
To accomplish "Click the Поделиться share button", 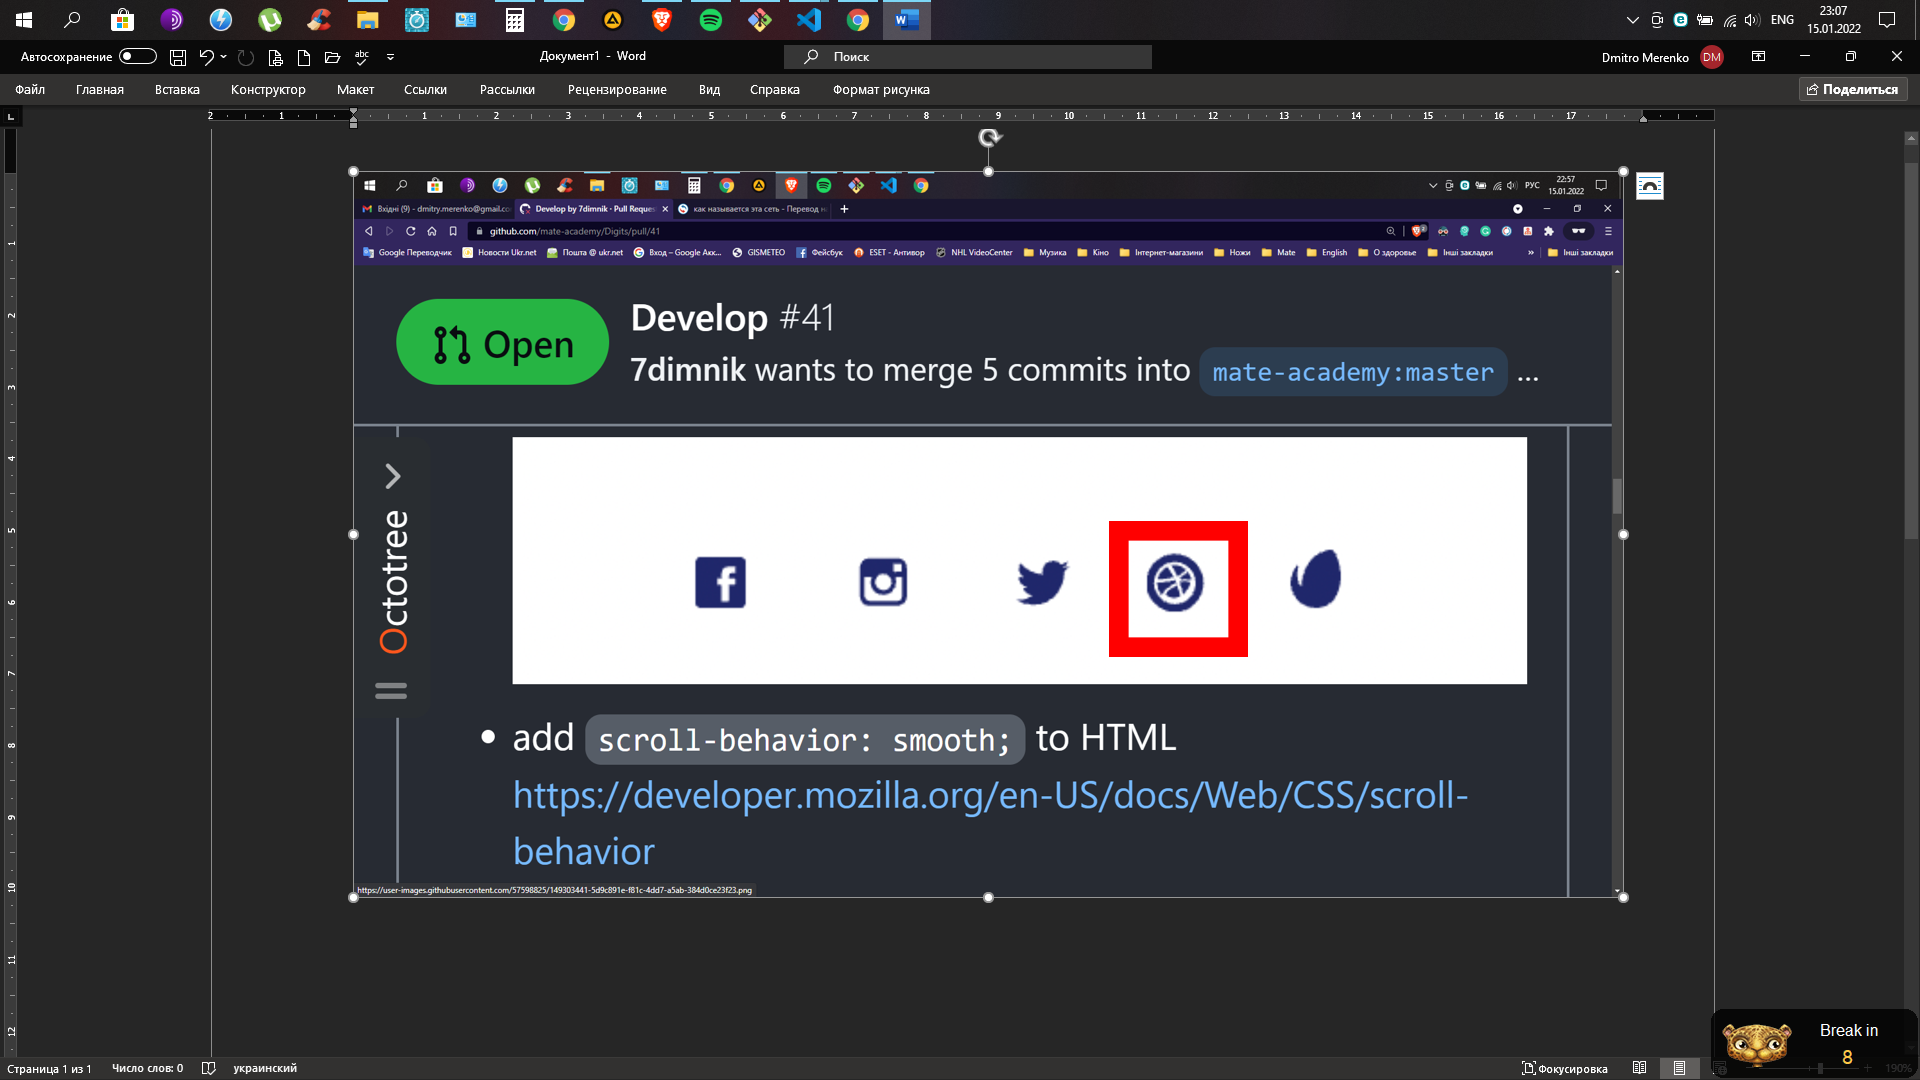I will tap(1853, 89).
